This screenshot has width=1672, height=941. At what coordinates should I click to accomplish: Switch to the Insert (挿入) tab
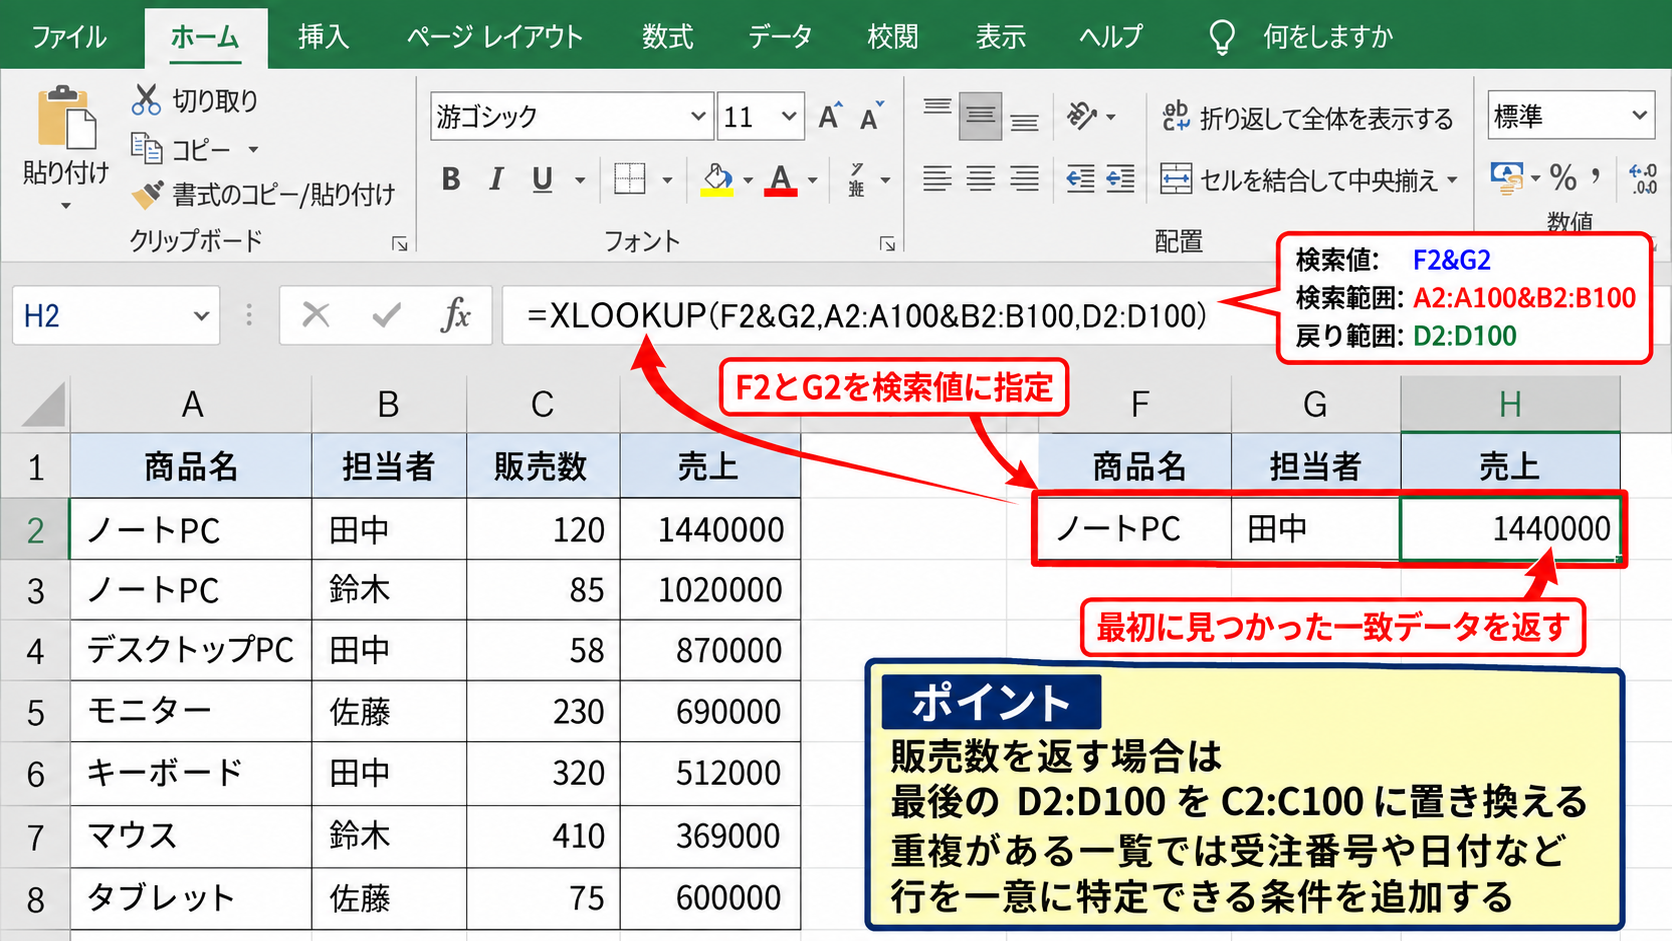(323, 37)
